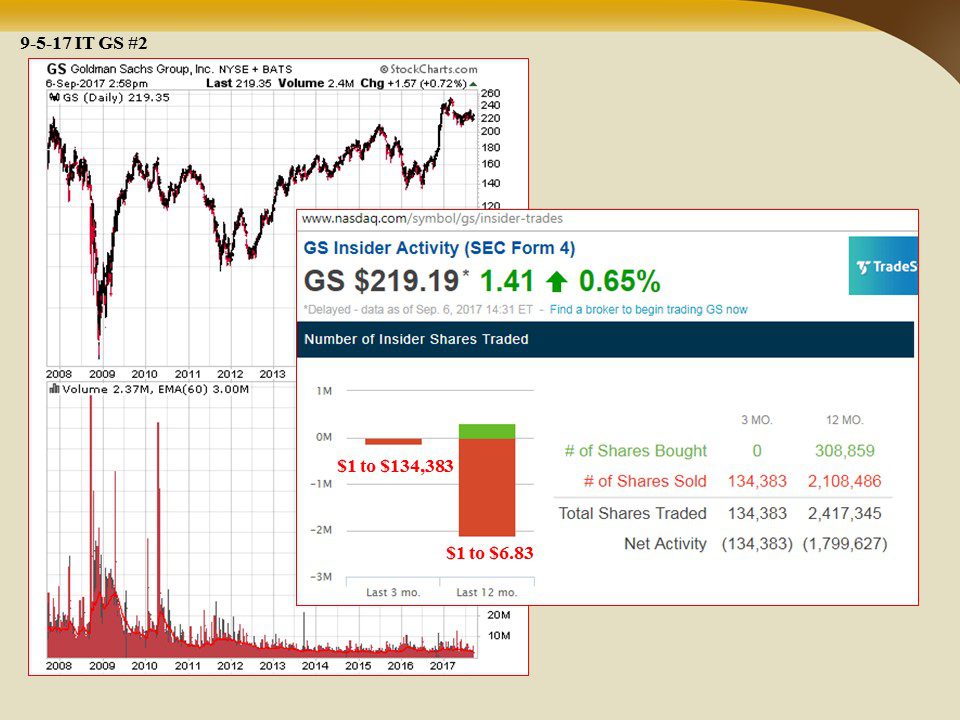960x720 pixels.
Task: Click the small green triangle after the Chg value
Action: 473,84
